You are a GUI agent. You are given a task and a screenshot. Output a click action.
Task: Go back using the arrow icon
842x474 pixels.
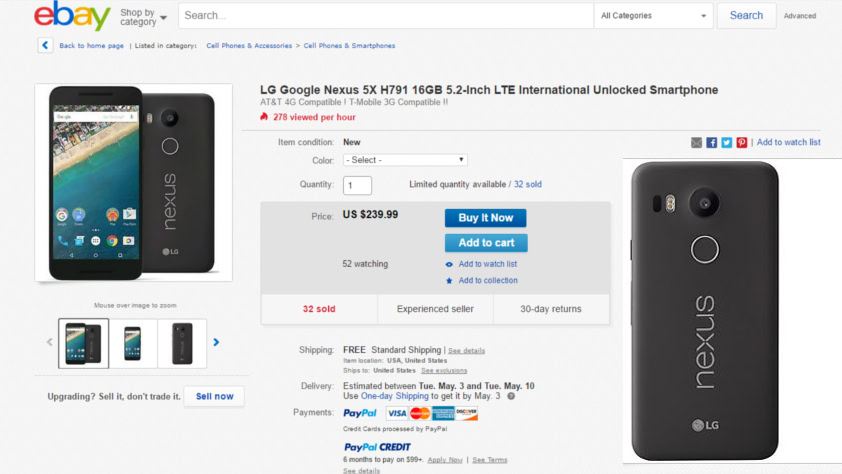coord(45,45)
